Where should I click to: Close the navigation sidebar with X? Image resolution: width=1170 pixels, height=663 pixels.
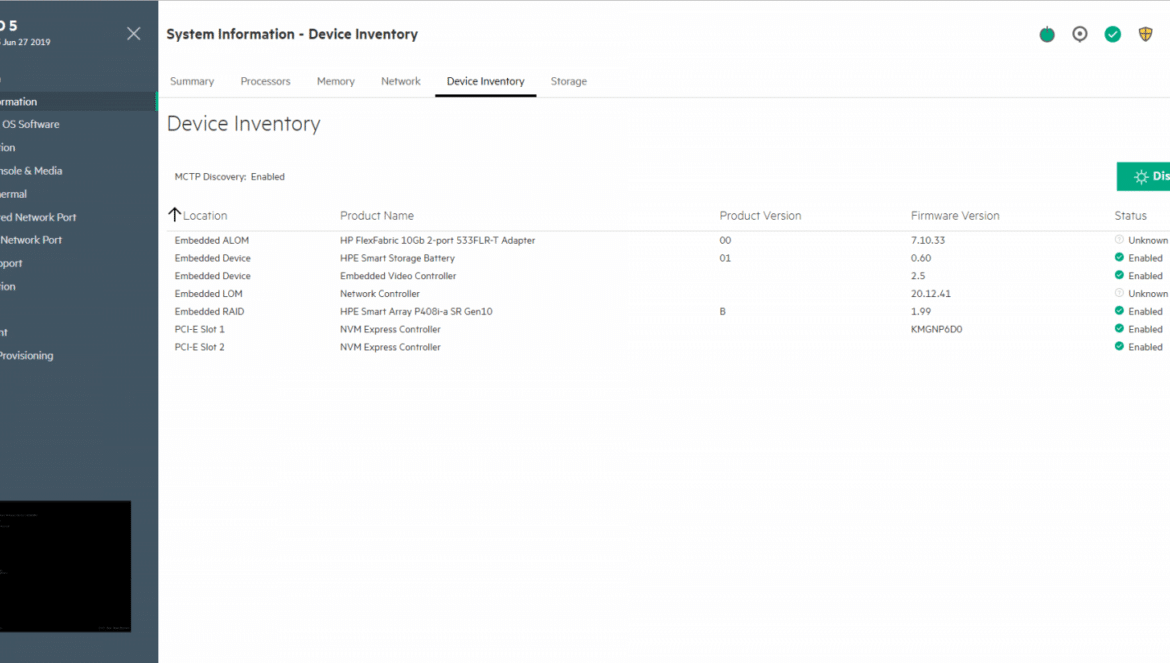coord(134,34)
